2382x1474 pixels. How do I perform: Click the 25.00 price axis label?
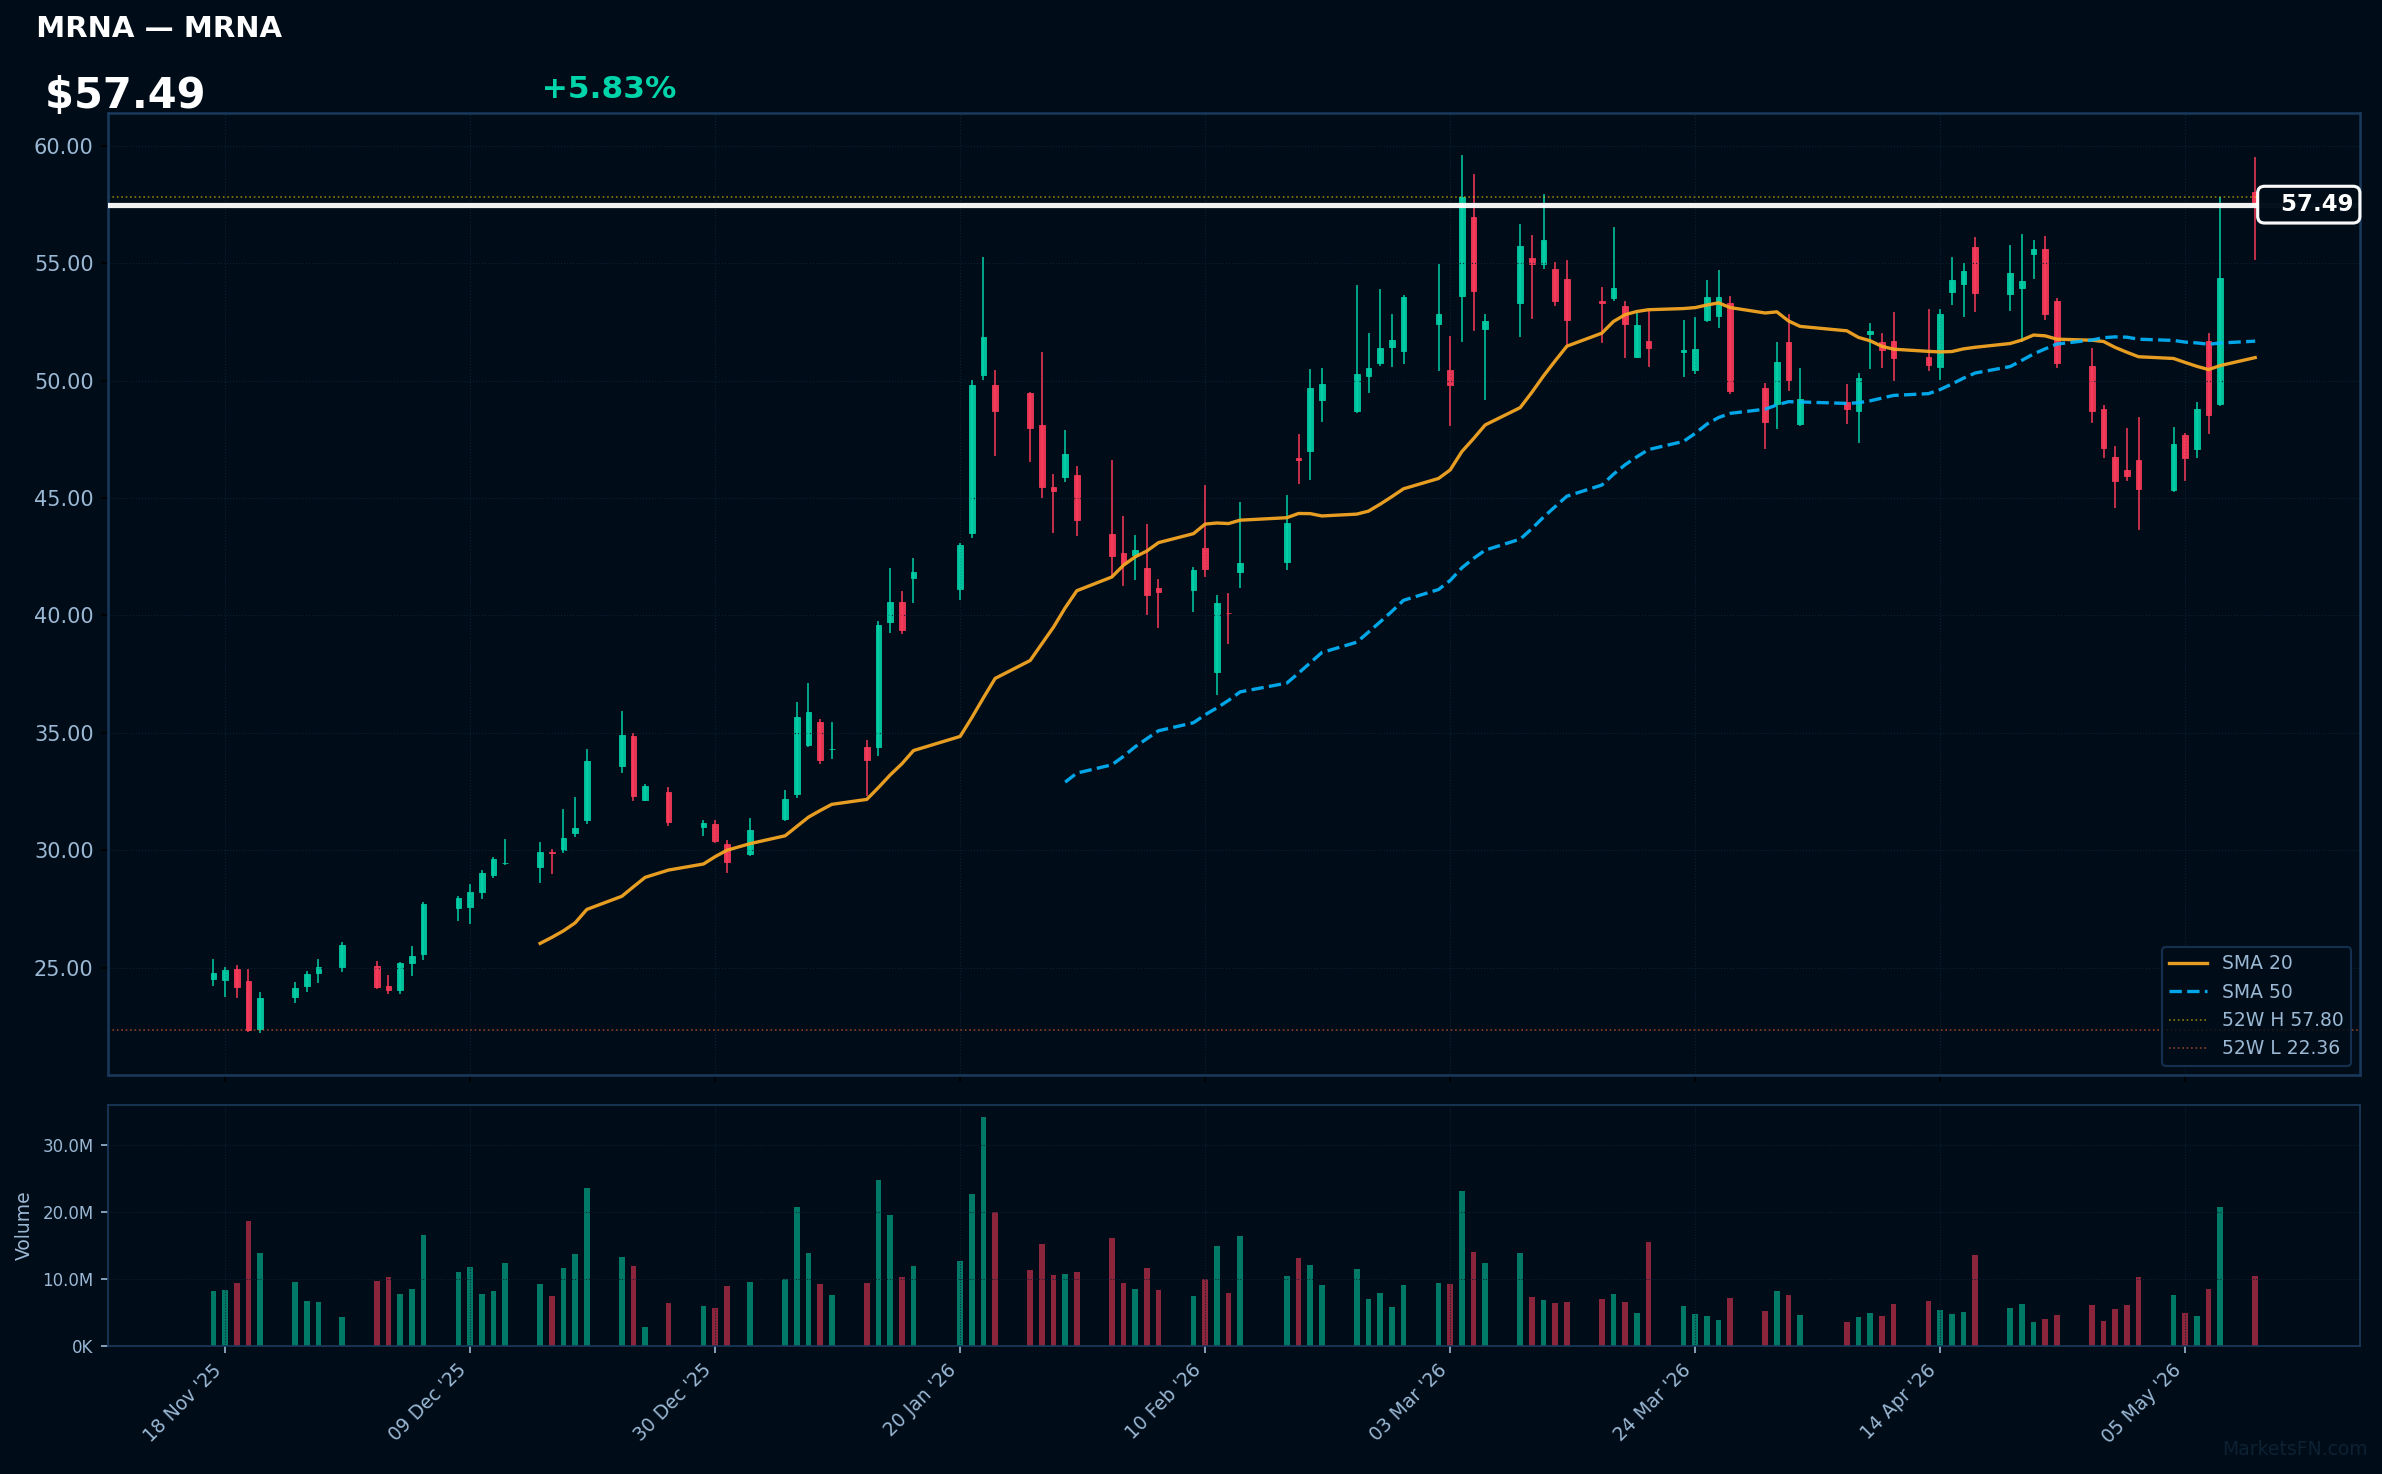tap(63, 969)
